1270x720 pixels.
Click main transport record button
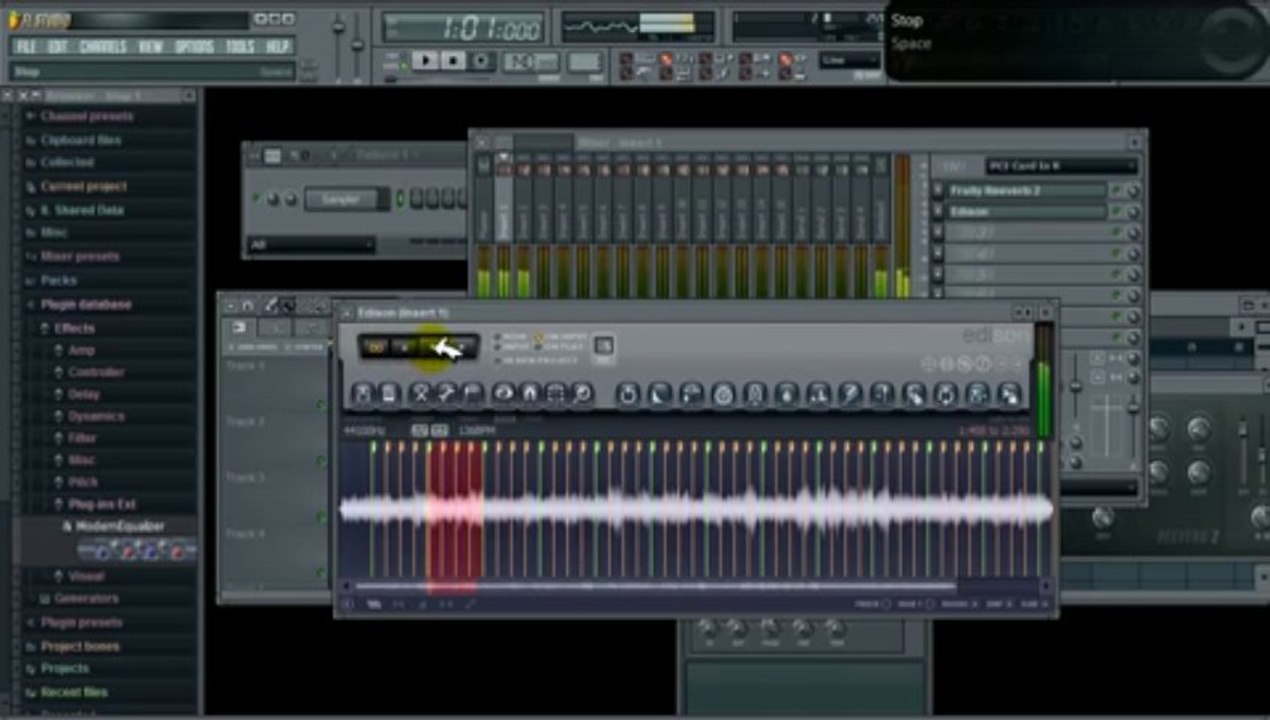click(481, 62)
